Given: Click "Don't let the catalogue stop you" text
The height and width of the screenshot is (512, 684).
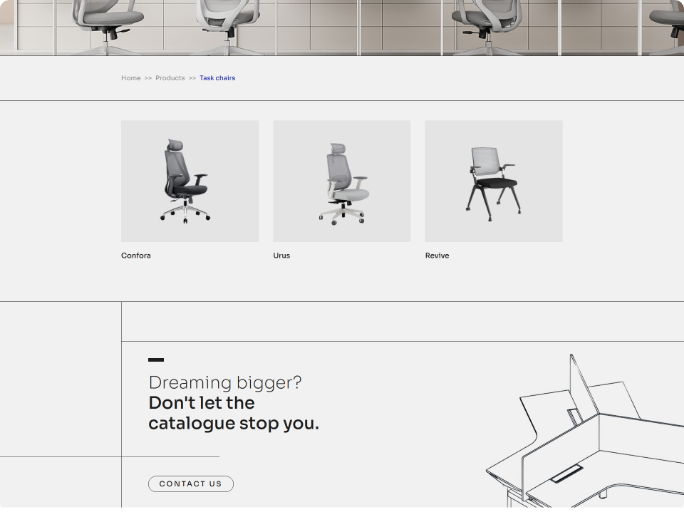Looking at the screenshot, I should [x=233, y=413].
